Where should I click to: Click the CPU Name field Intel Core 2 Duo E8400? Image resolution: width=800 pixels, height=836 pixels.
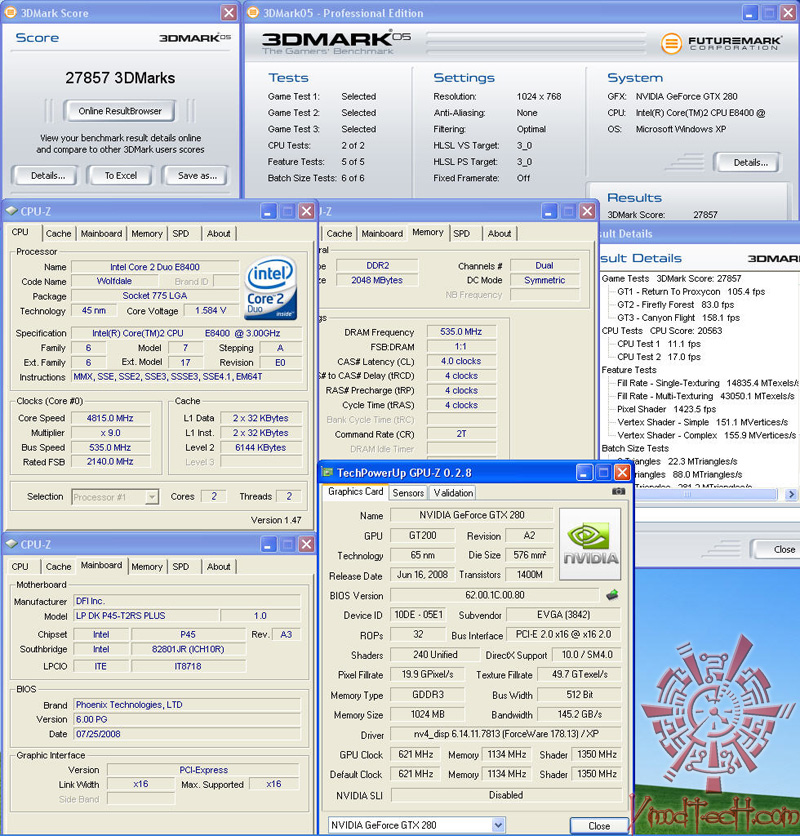point(155,267)
